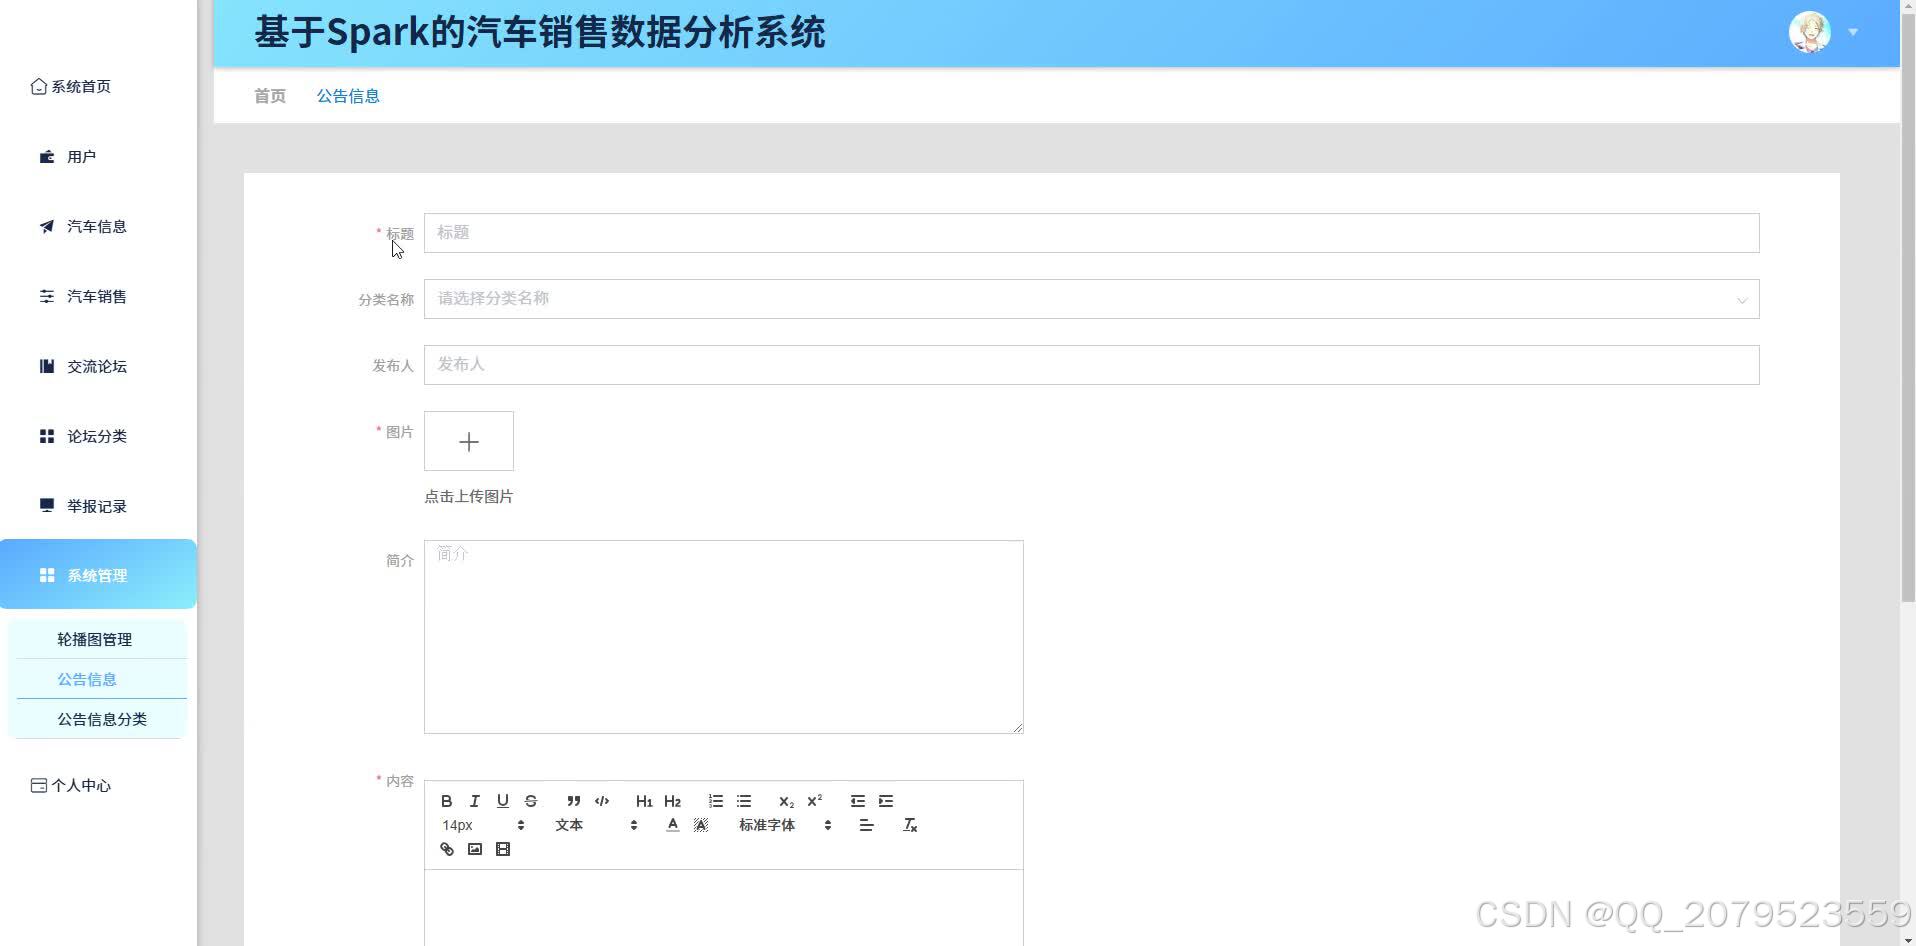Open 个人中心 in the sidebar

70,786
